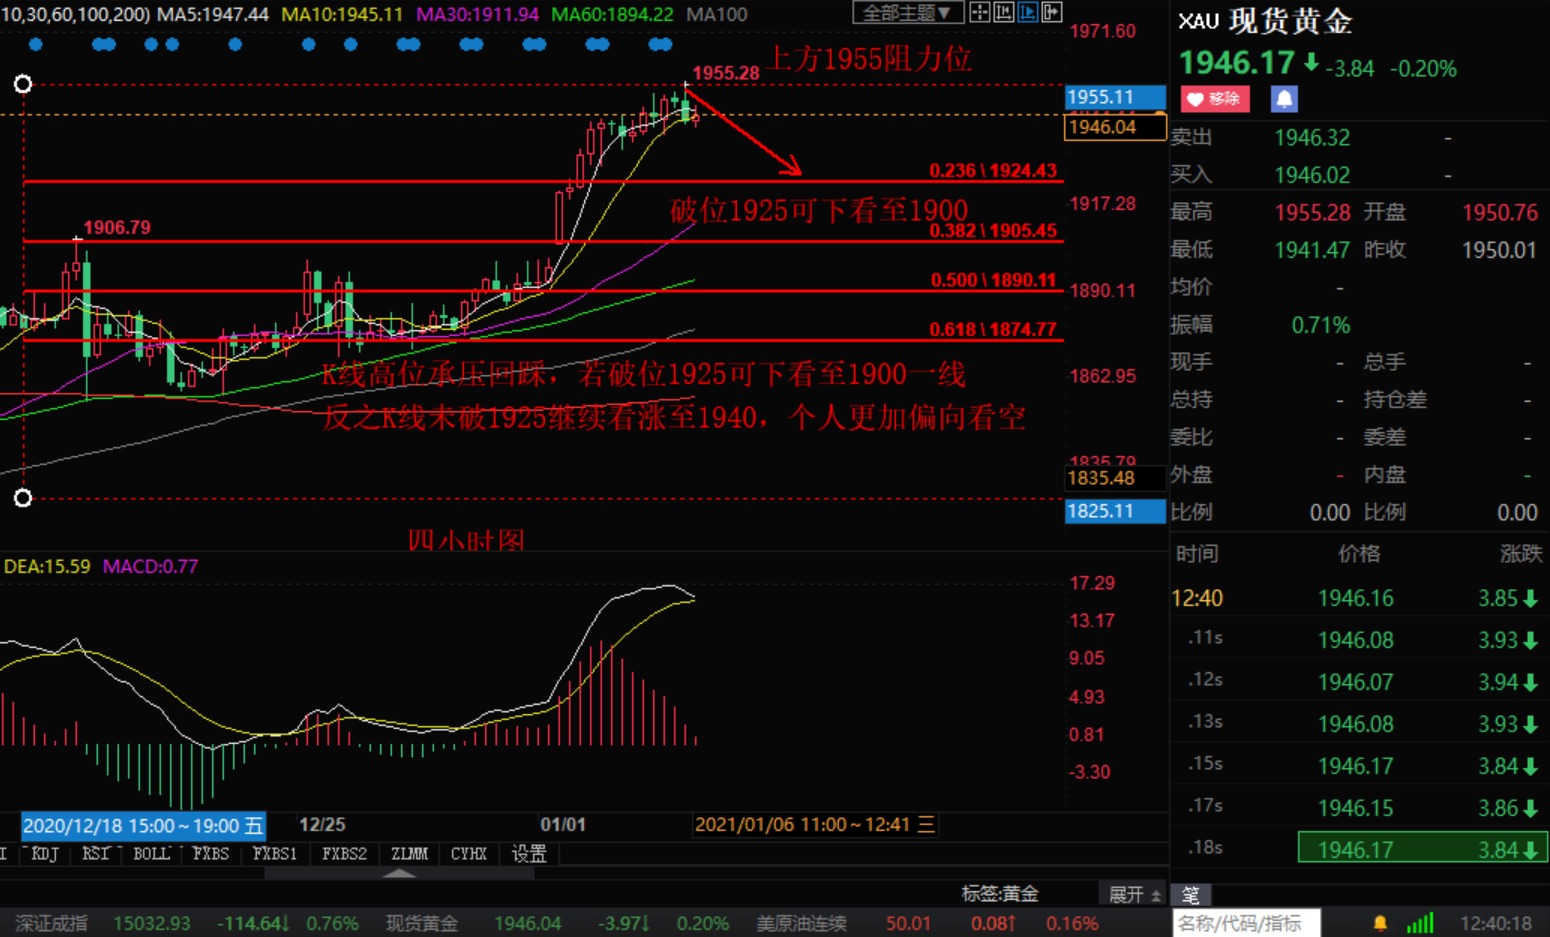
Task: Click the blue 1825.11 price axis marker
Action: click(x=1115, y=511)
